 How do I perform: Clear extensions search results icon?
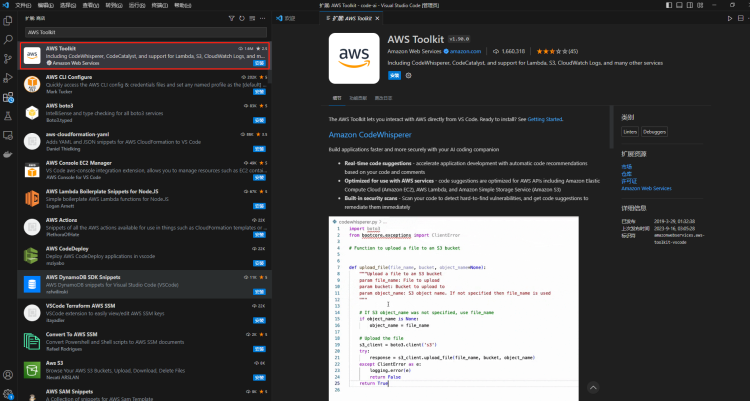tap(252, 18)
